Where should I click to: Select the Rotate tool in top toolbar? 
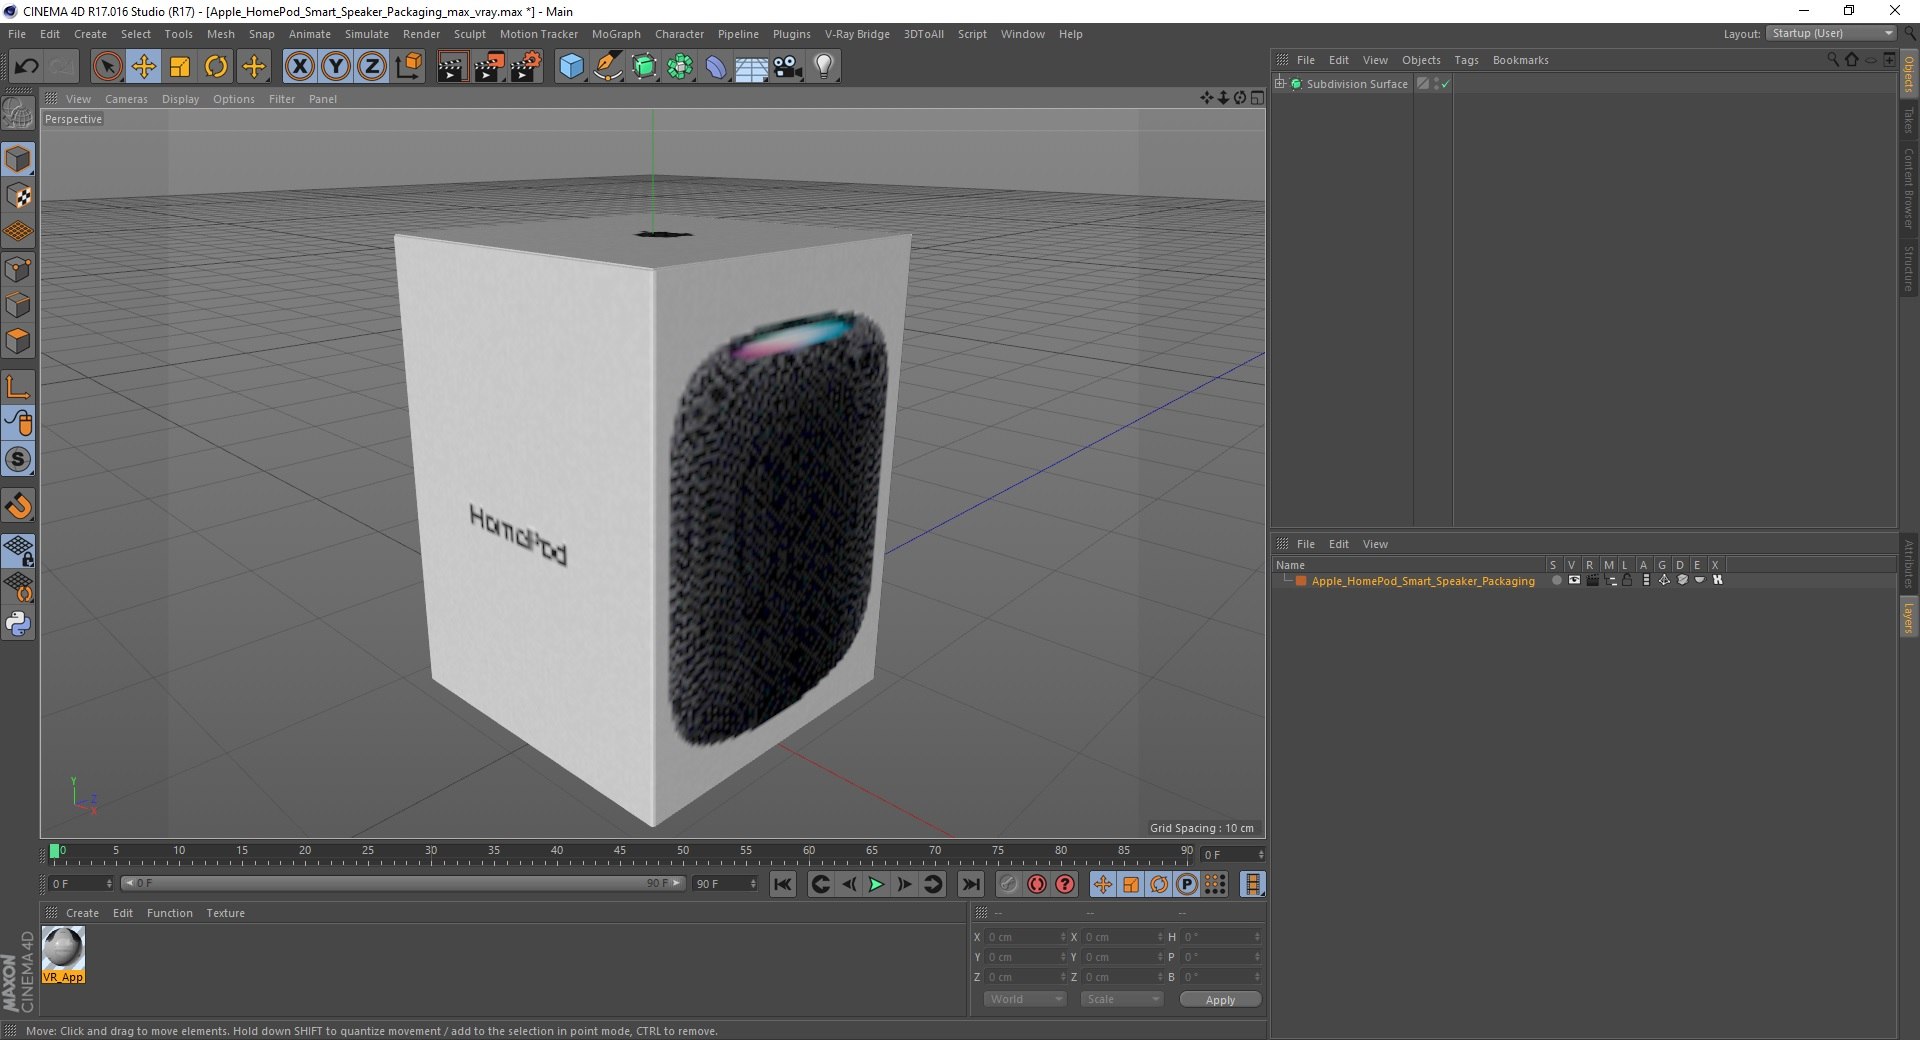pyautogui.click(x=216, y=67)
